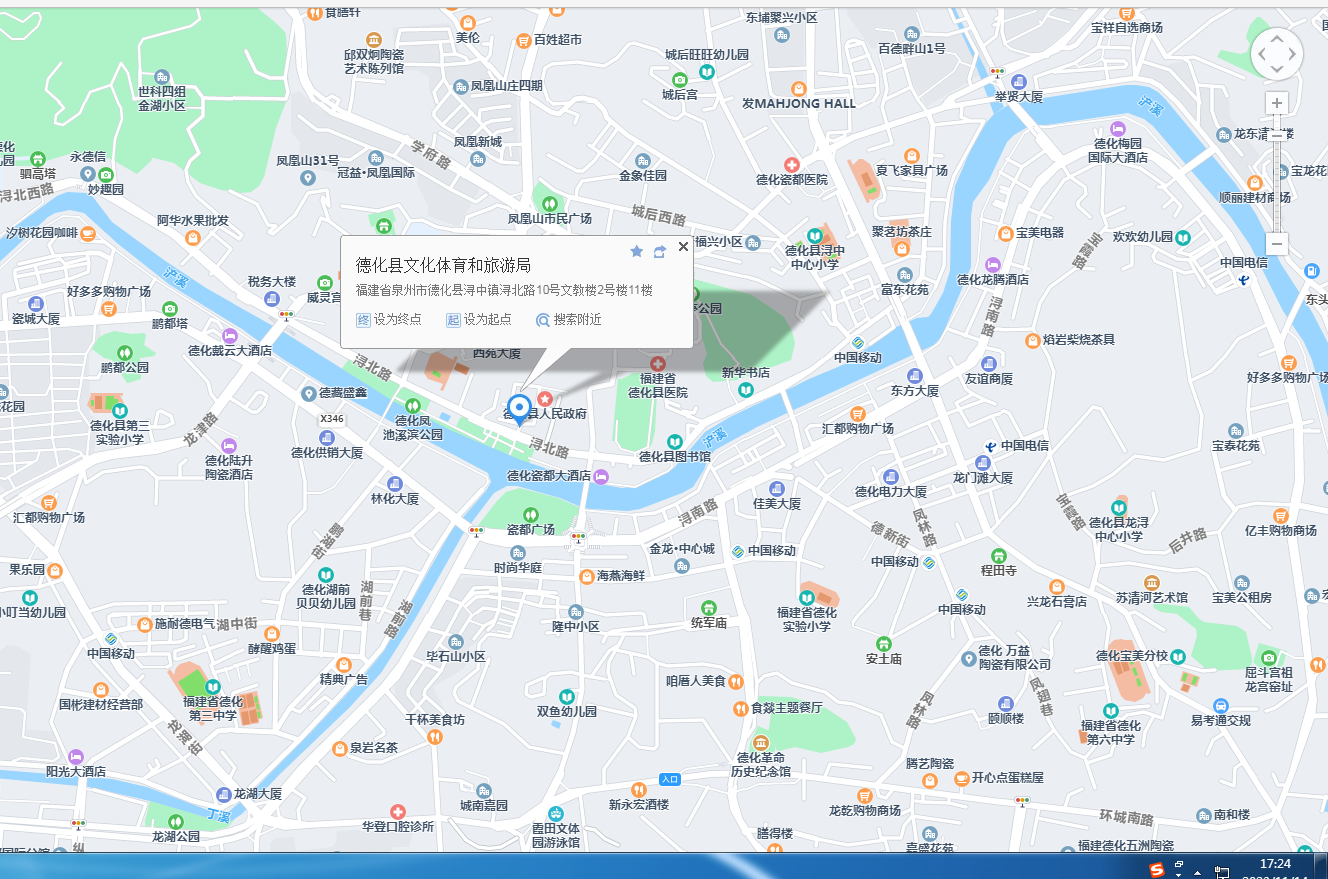Click the share arrow icon in popup
Viewport: 1328px width, 879px height.
coord(660,252)
